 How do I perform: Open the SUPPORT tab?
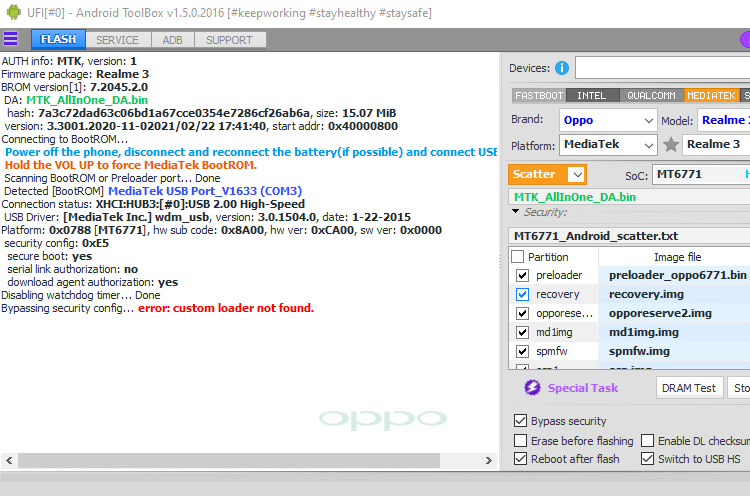click(x=230, y=40)
